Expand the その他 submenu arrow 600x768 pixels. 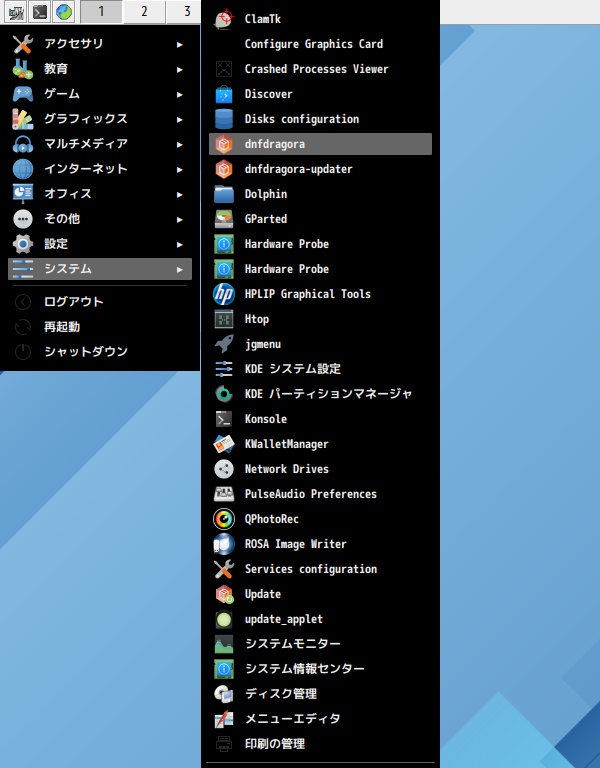[x=180, y=219]
